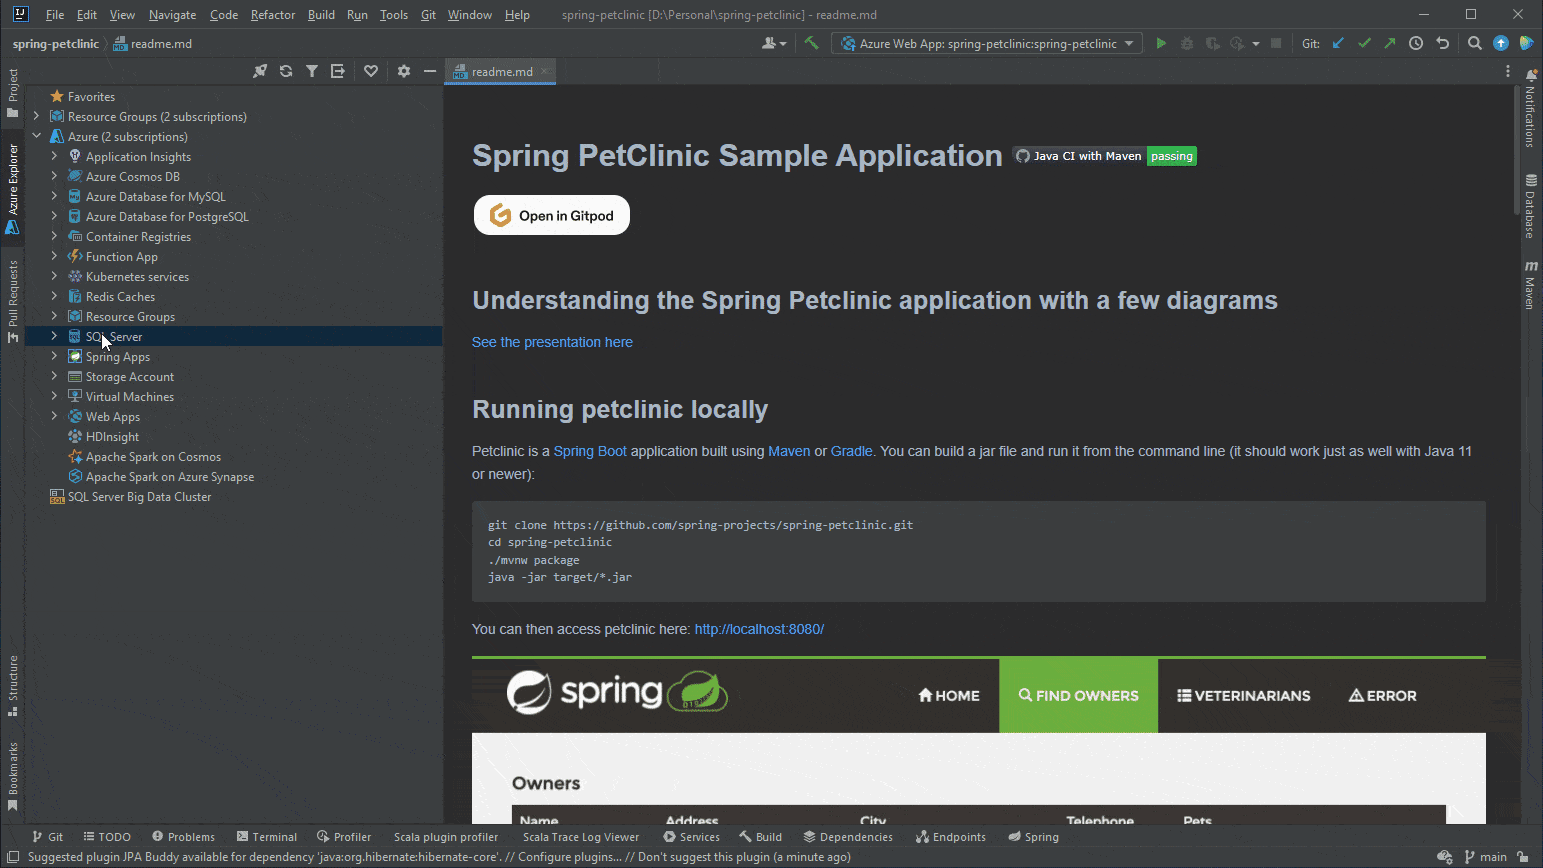Click the See the presentation here link
The image size is (1543, 868).
coord(552,342)
